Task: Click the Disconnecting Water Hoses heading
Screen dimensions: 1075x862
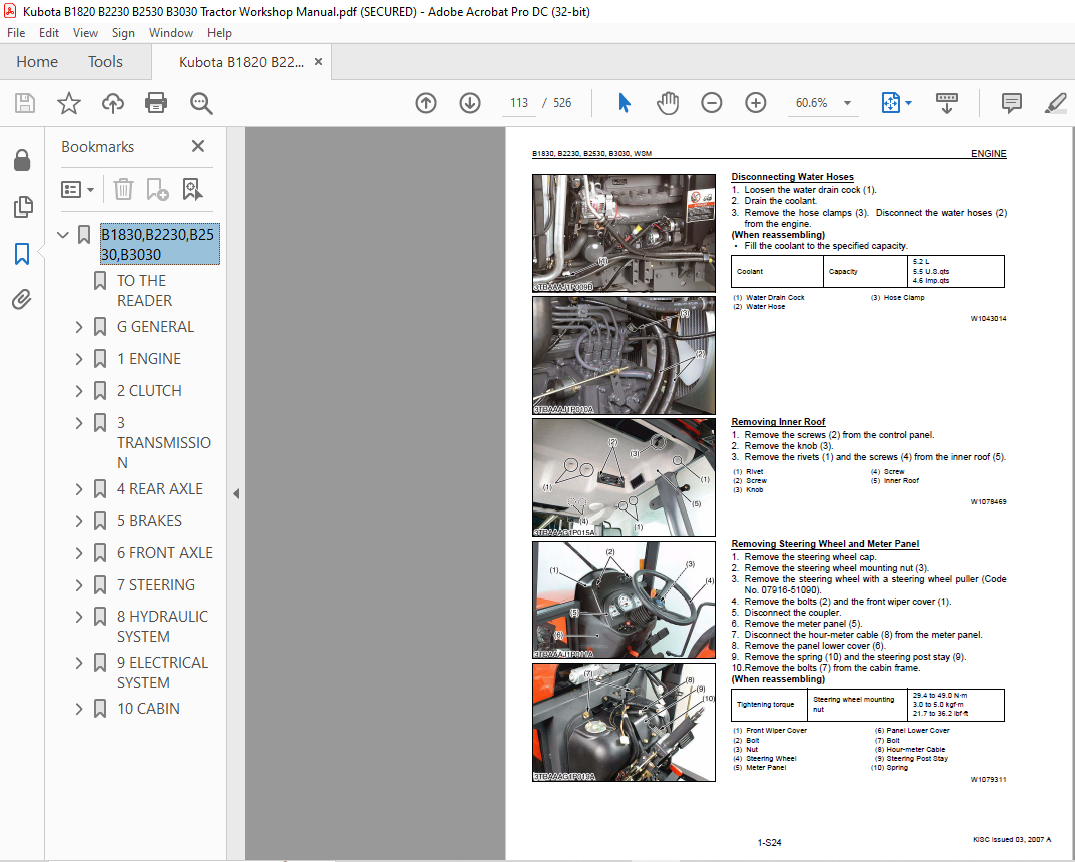Action: (x=792, y=177)
